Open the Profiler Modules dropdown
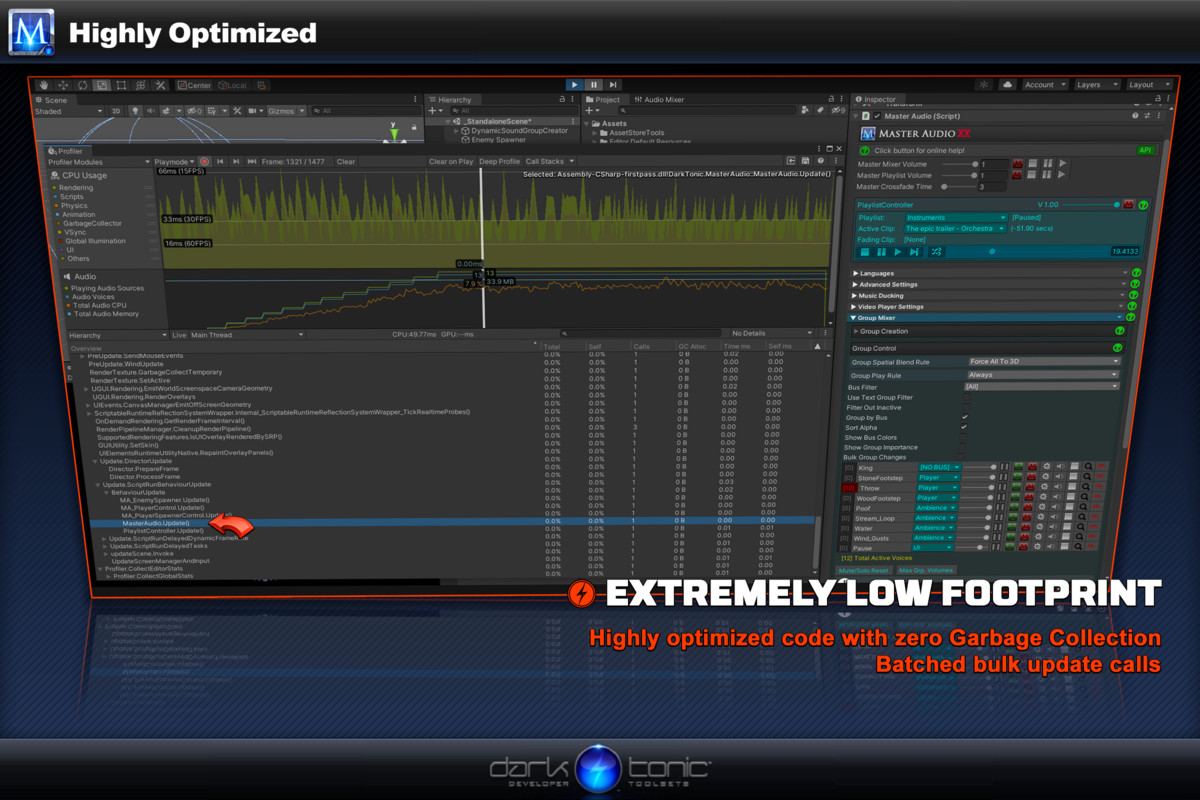The height and width of the screenshot is (800, 1200). coord(98,161)
